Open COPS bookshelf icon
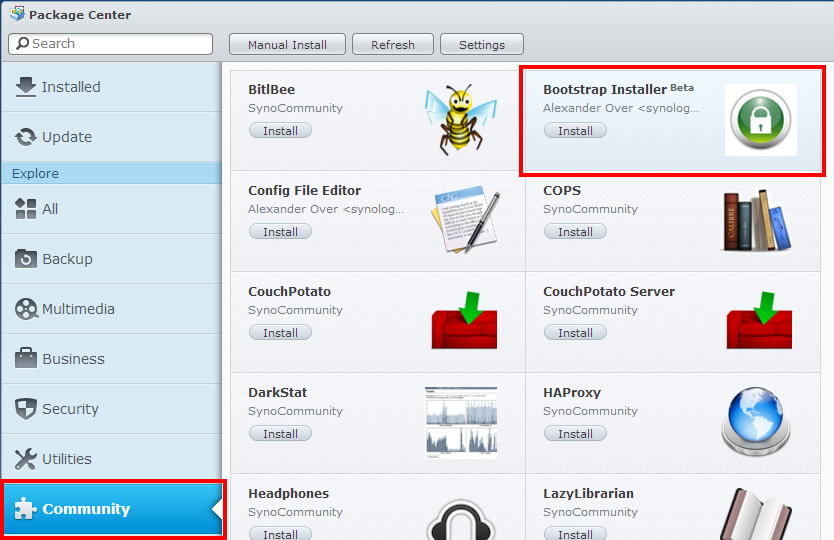This screenshot has height=540, width=834. (x=756, y=220)
